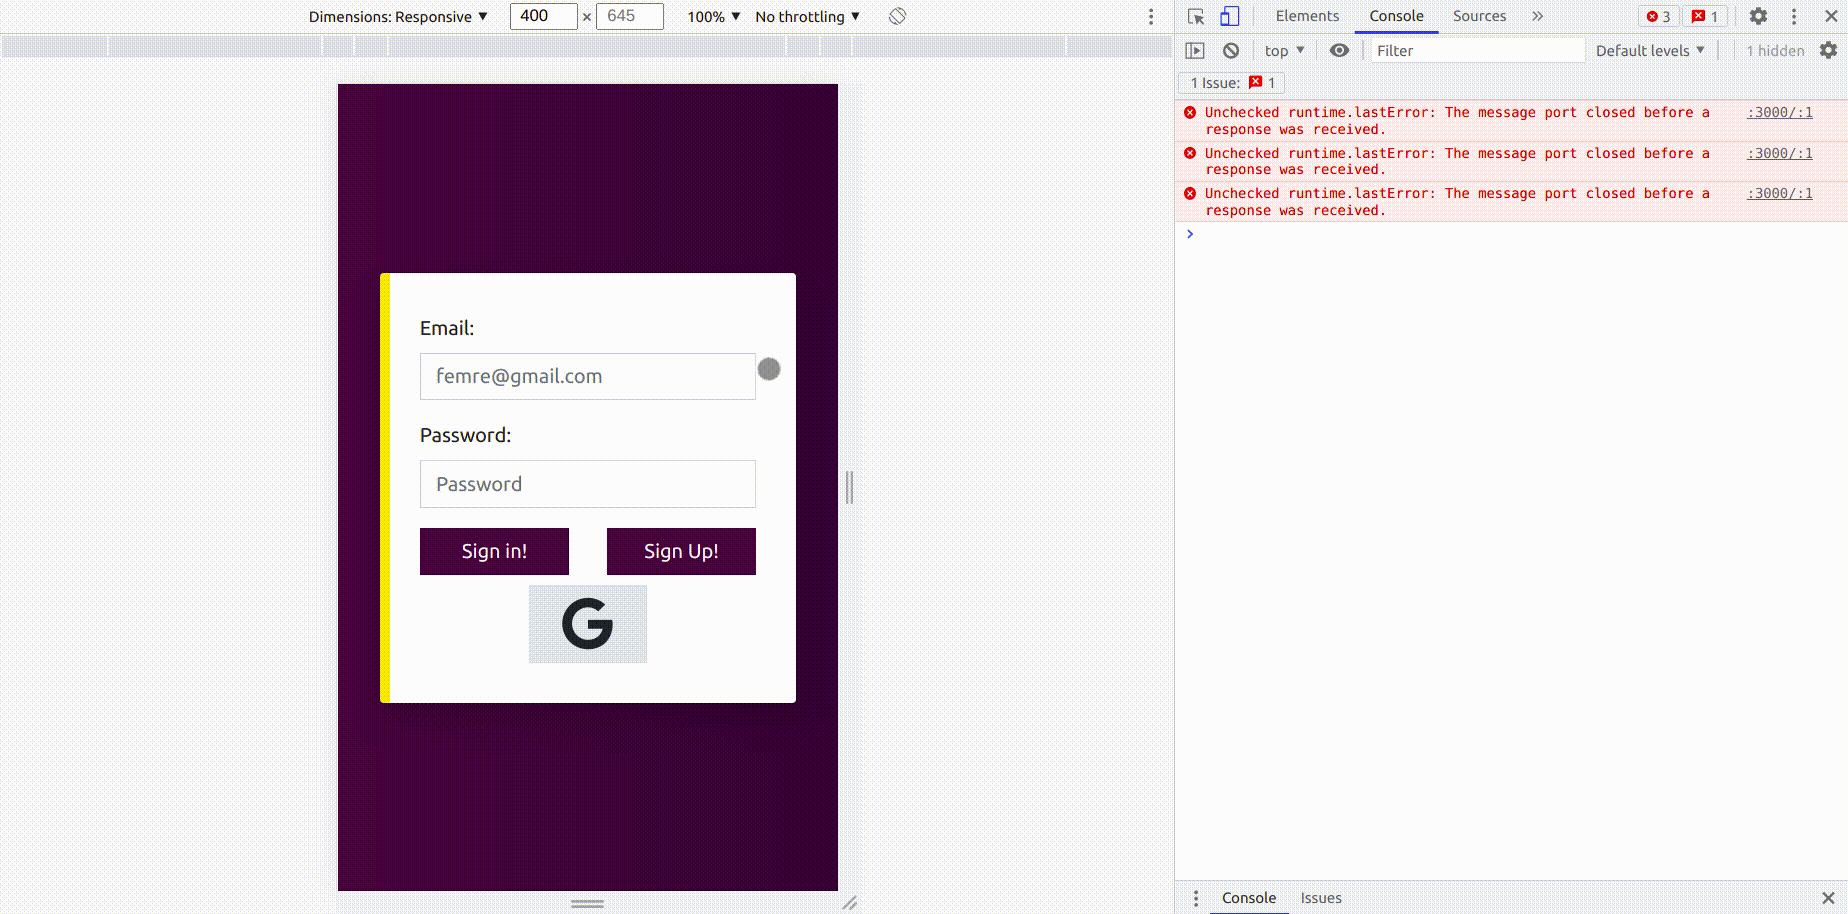Click the bottom viewport resize handle
The height and width of the screenshot is (914, 1848).
click(x=587, y=903)
